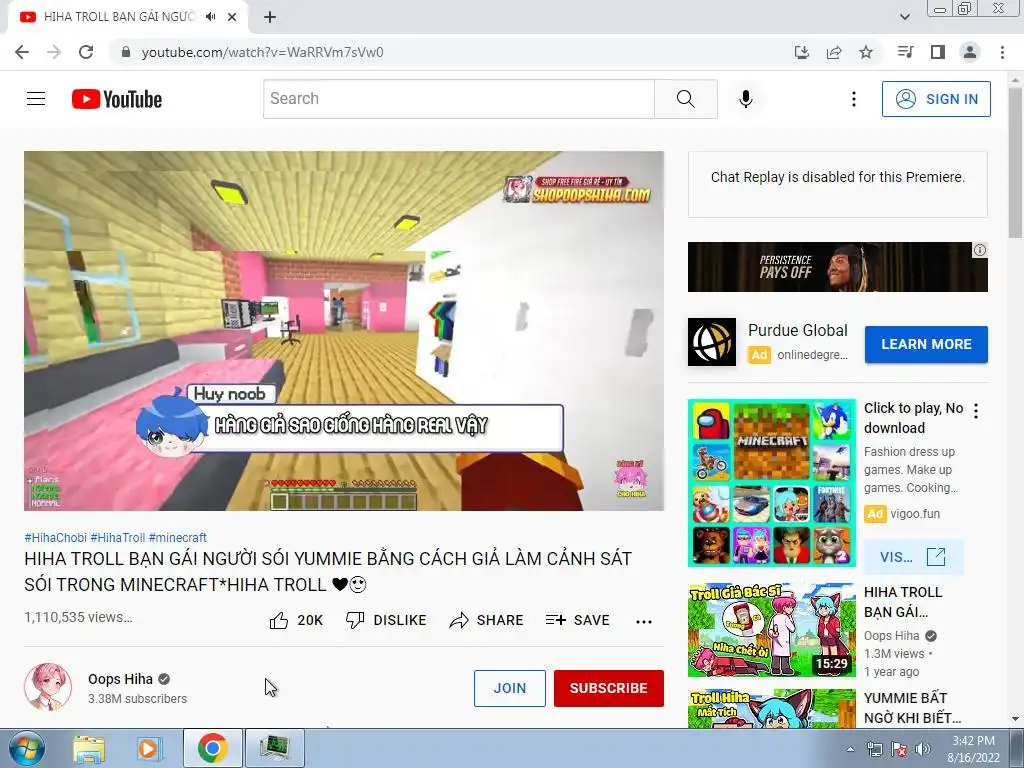Open File Explorer from taskbar
This screenshot has height=768, width=1024.
88,748
